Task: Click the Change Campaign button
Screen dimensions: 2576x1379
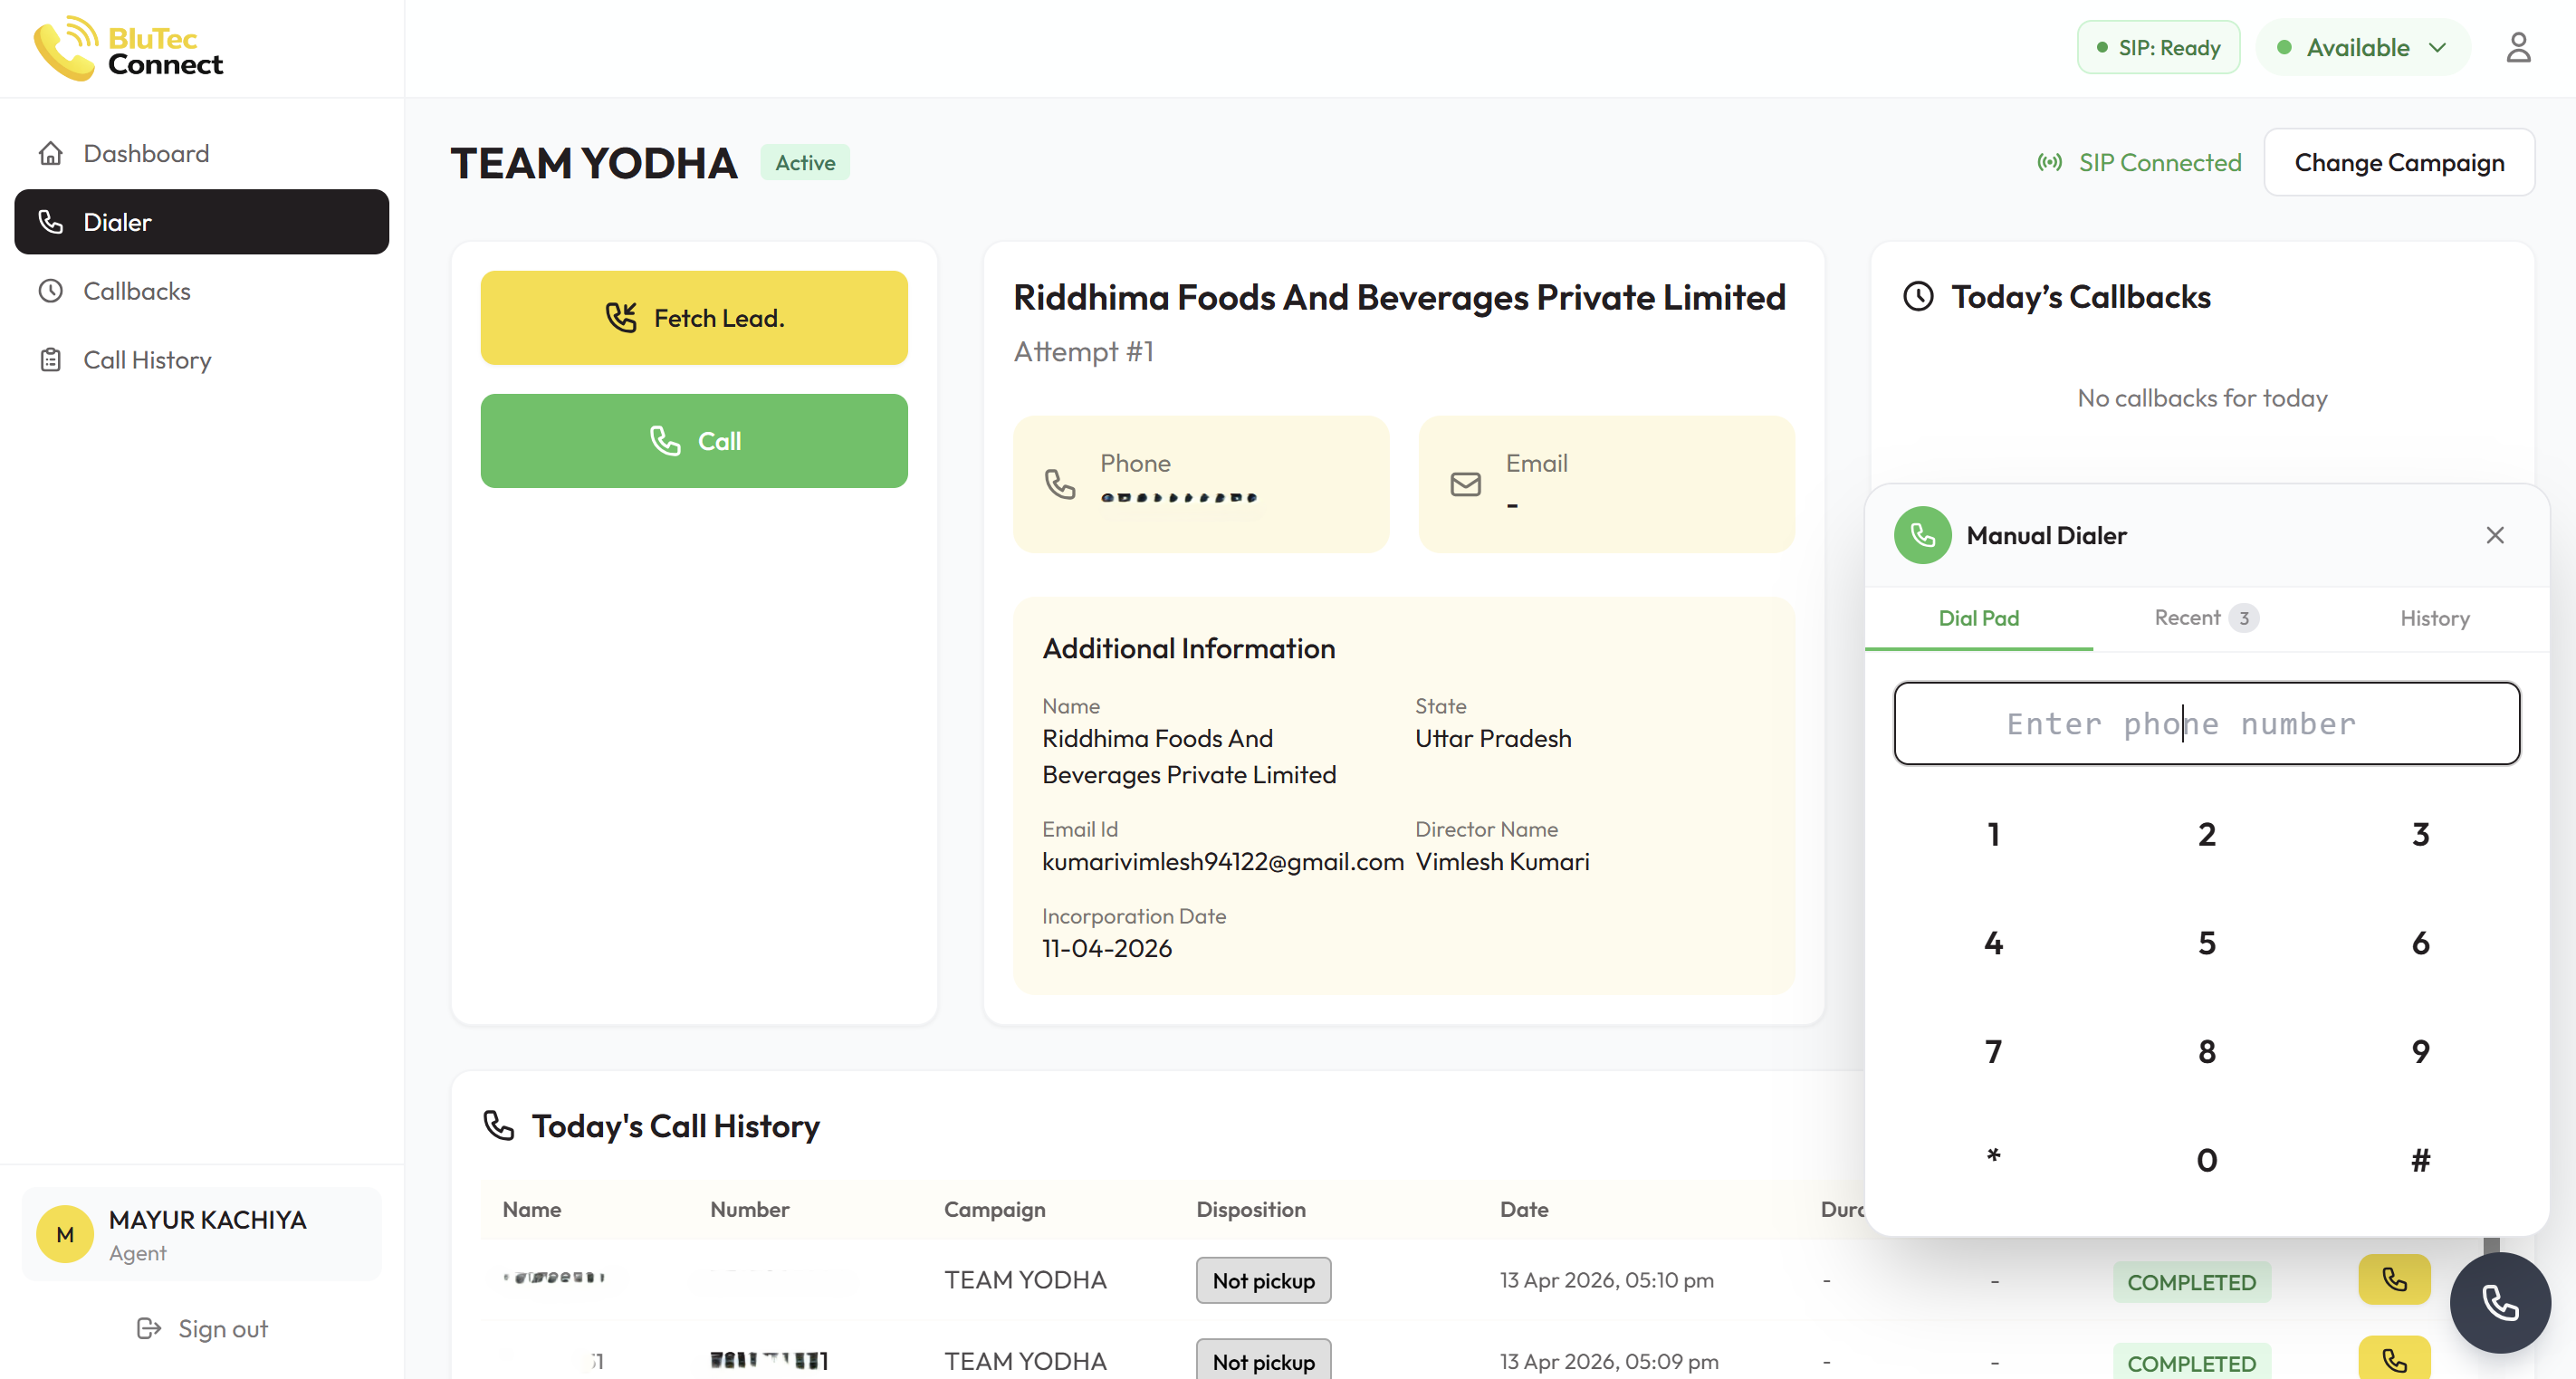Action: click(2398, 162)
